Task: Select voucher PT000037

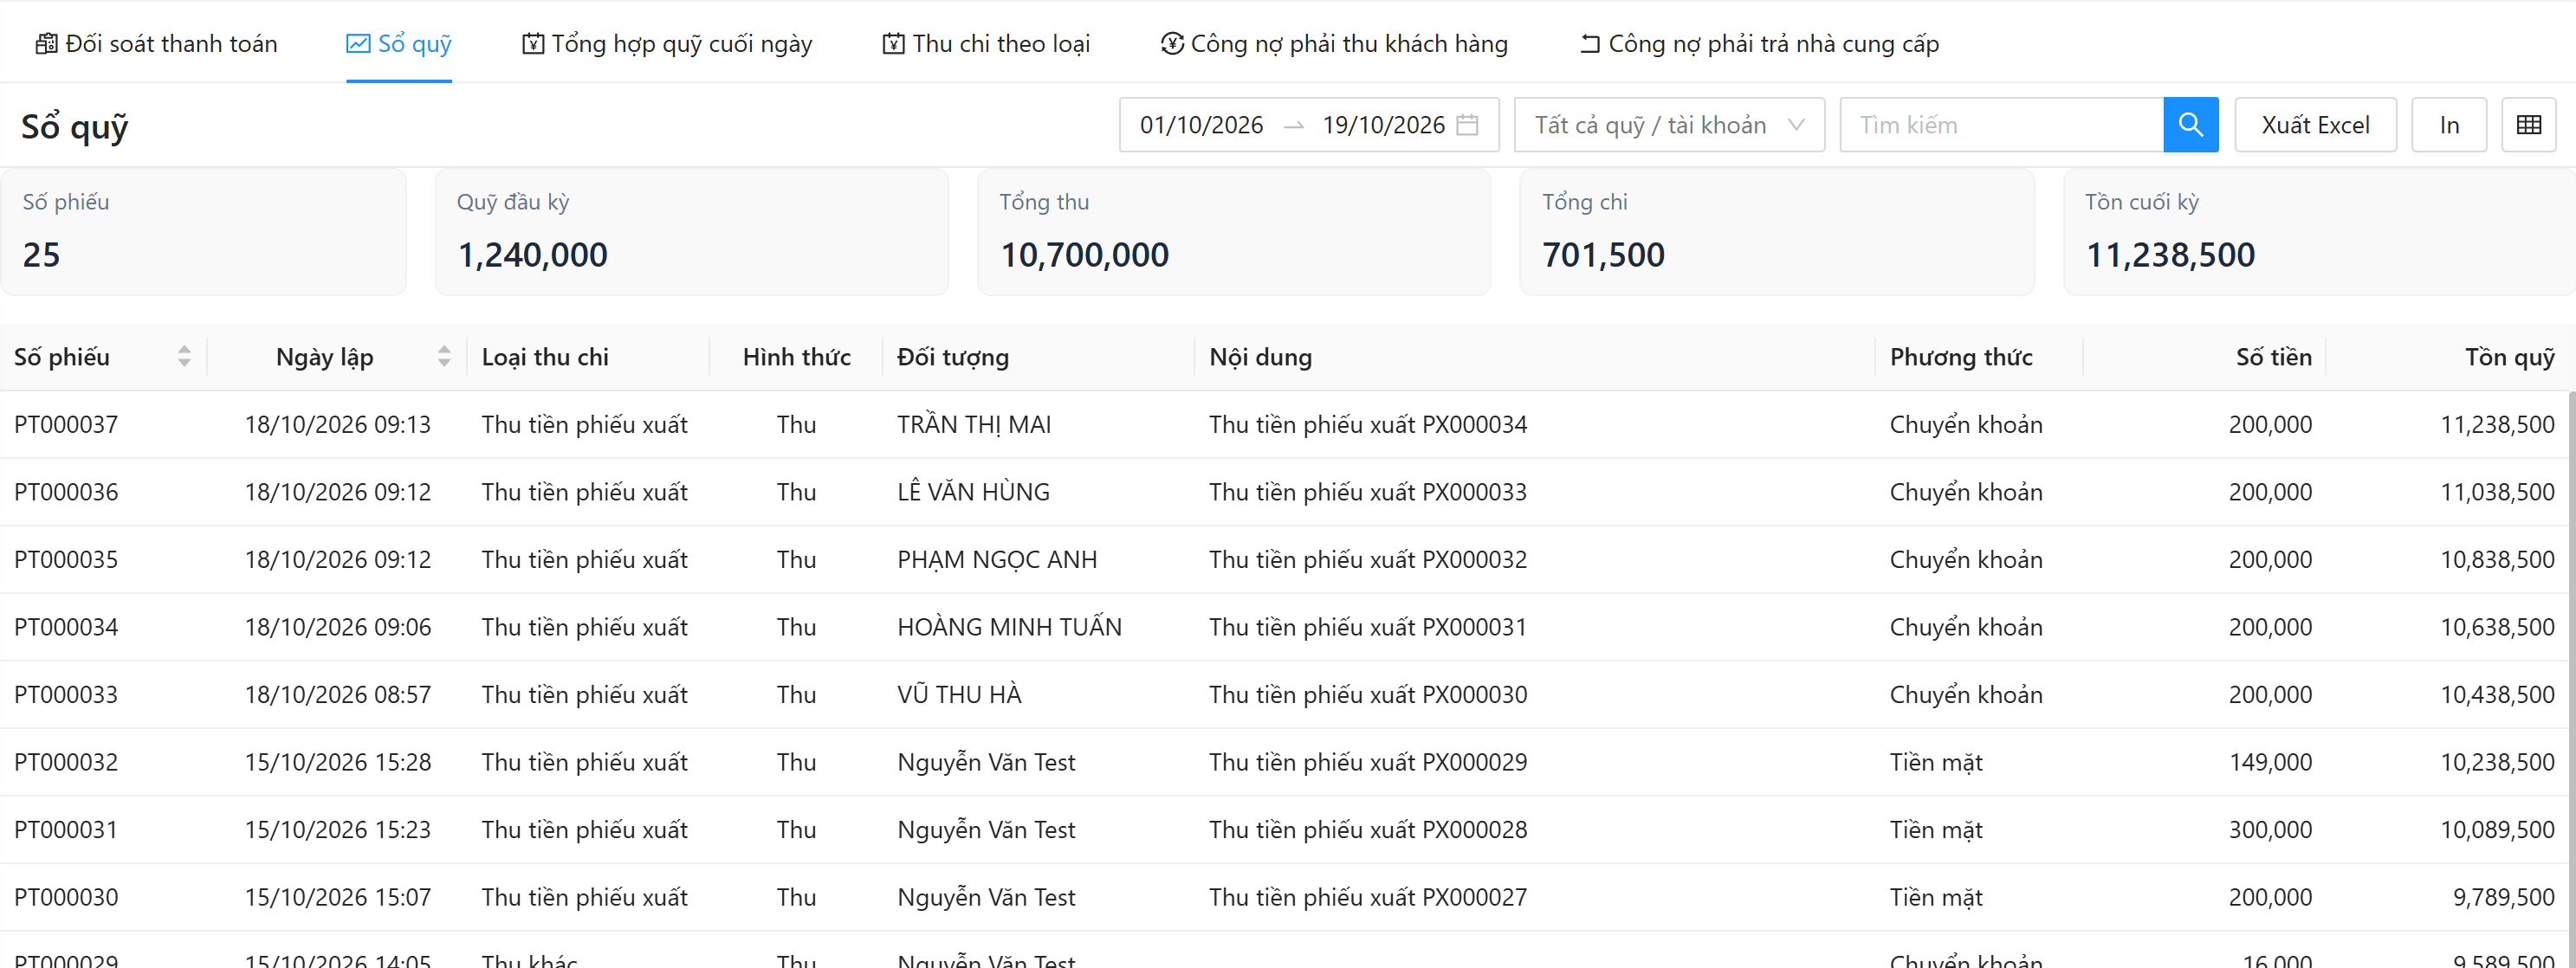Action: point(66,424)
